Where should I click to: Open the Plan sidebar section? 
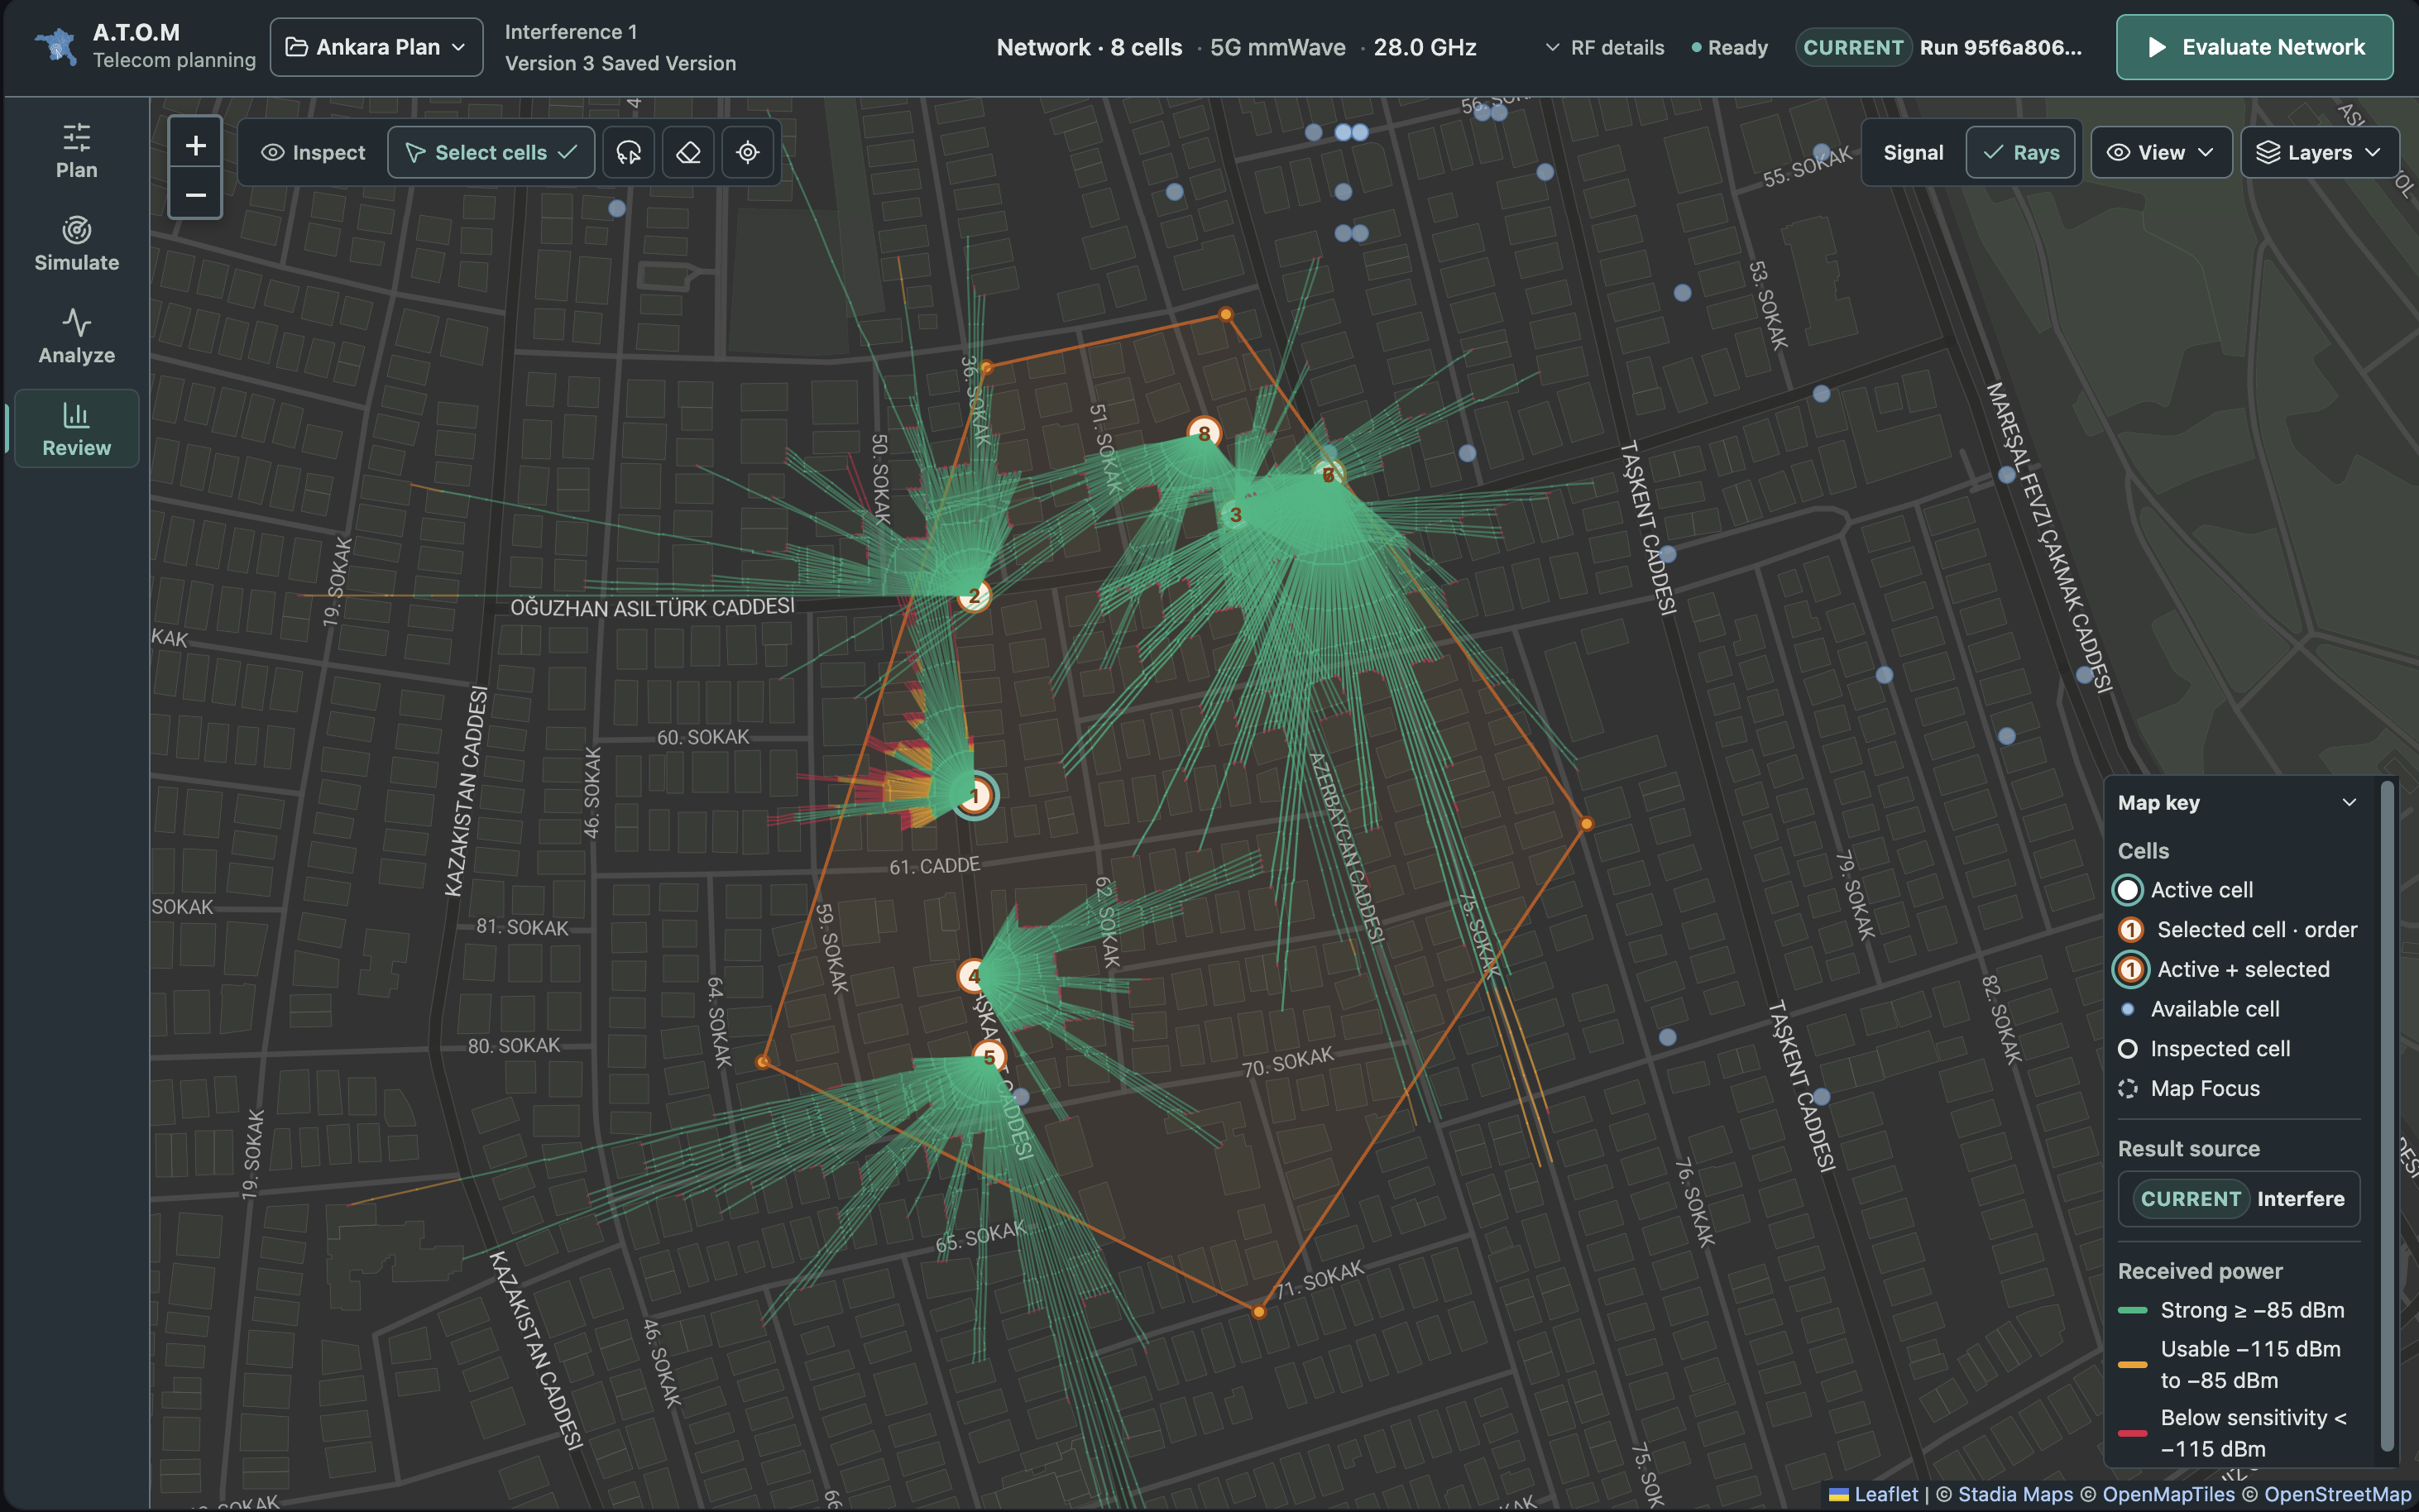coord(76,151)
